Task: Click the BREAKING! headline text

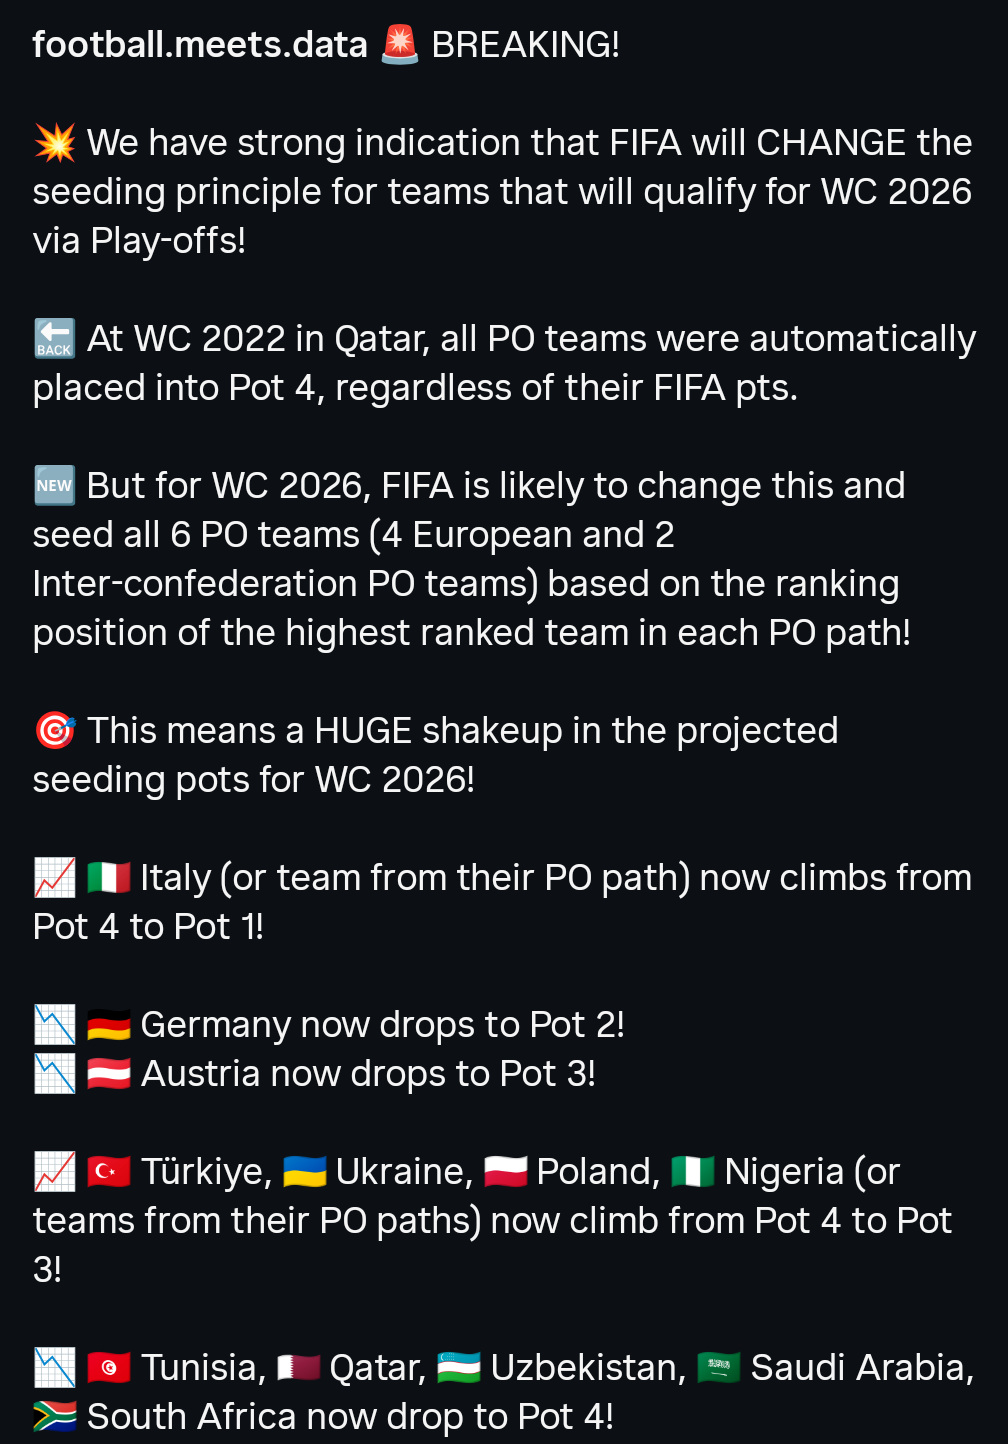Action: click(525, 45)
